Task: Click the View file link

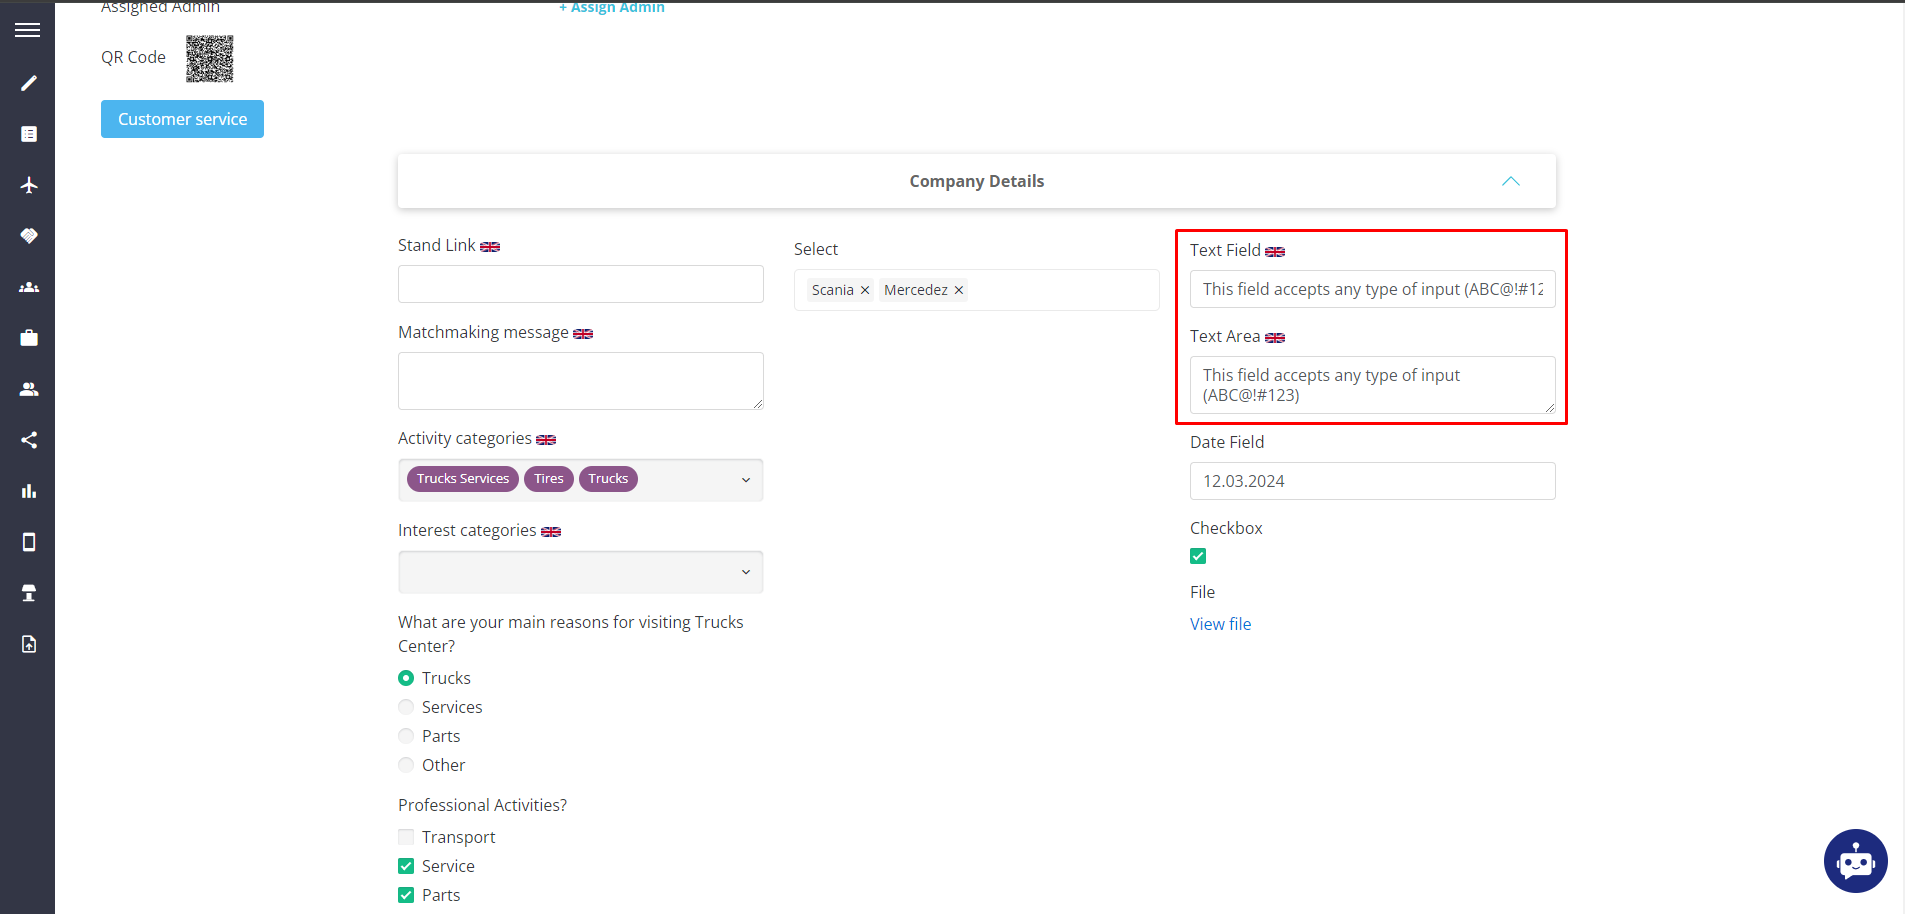Action: 1220,623
